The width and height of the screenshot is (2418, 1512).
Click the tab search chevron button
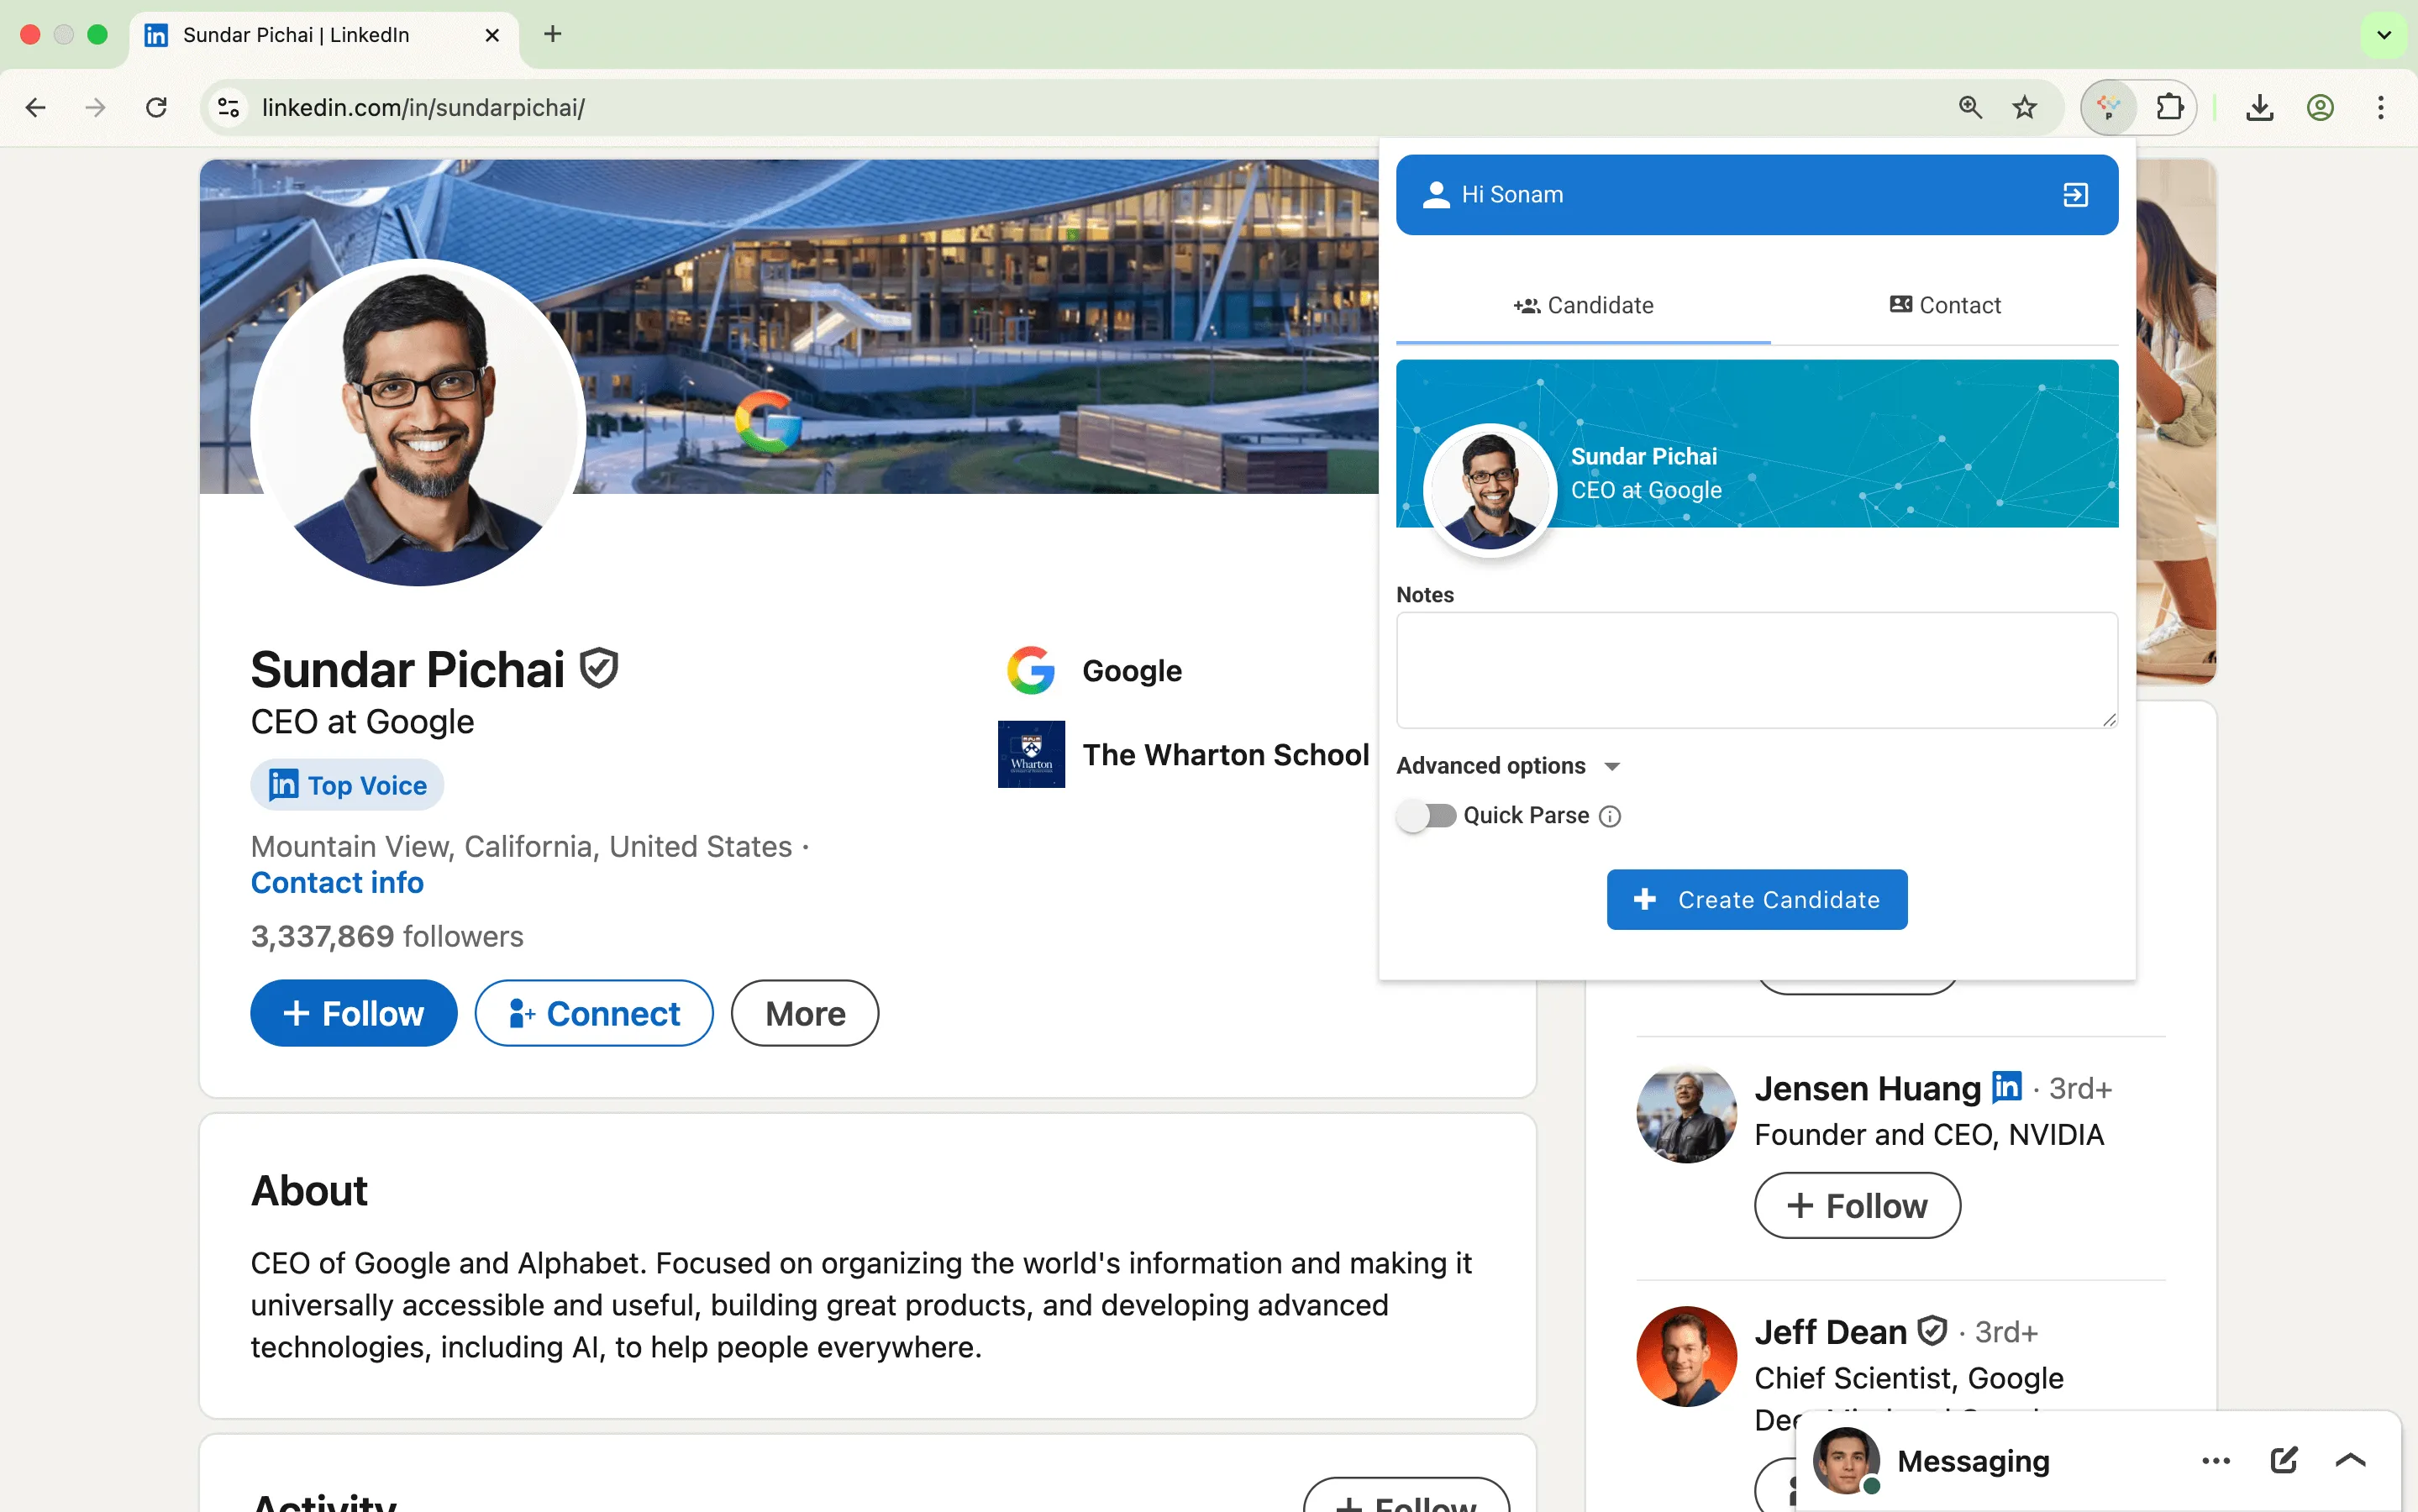coord(2384,35)
